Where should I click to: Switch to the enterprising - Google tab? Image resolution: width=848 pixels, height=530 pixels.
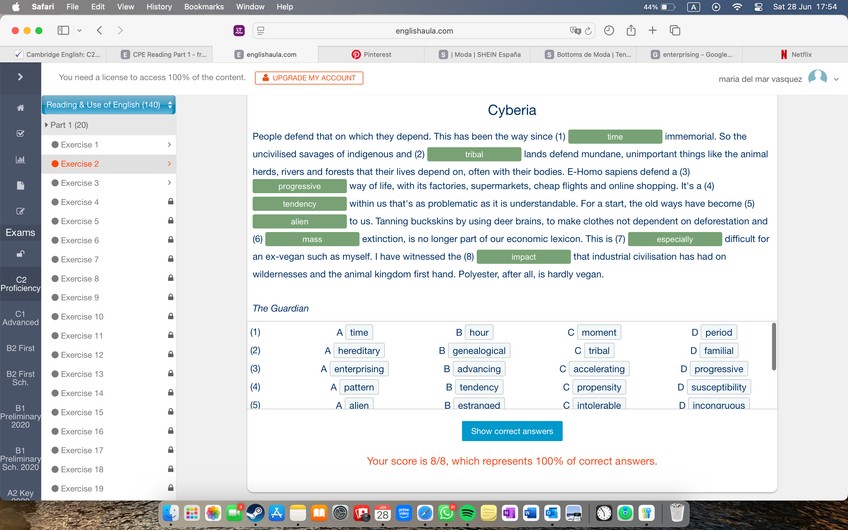tap(690, 54)
